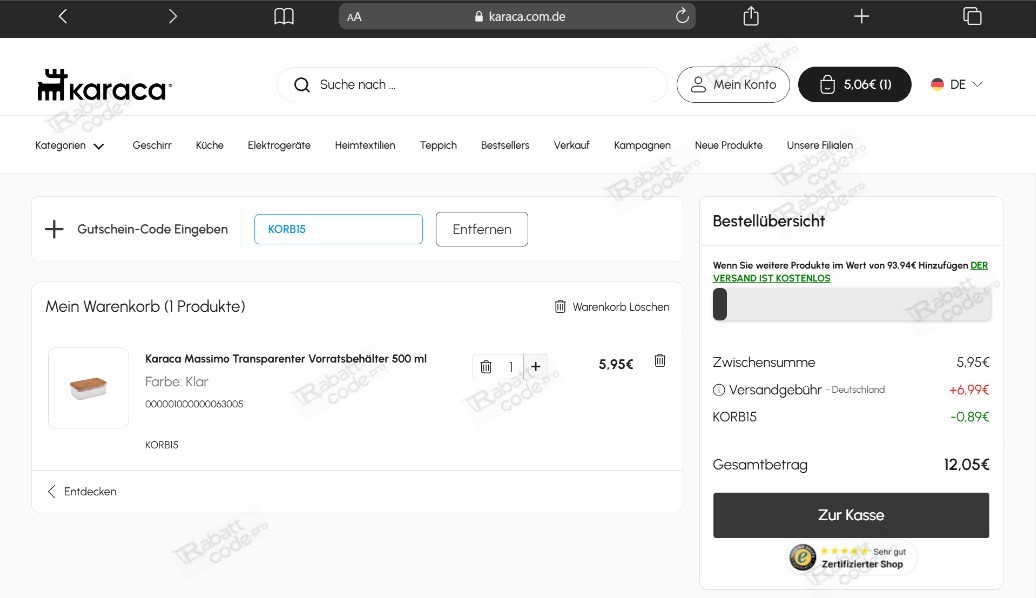Viewport: 1036px width, 598px height.
Task: Focus the 'Suche nach ...' search field
Action: (x=472, y=85)
